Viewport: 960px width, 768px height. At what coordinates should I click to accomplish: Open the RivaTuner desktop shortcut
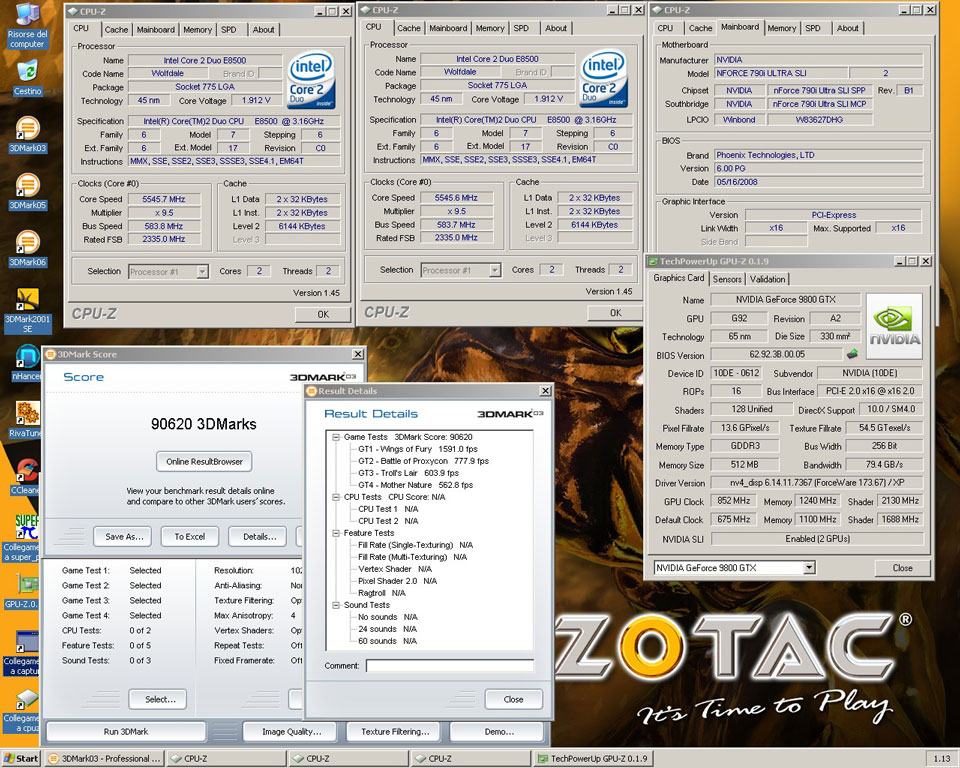(26, 420)
